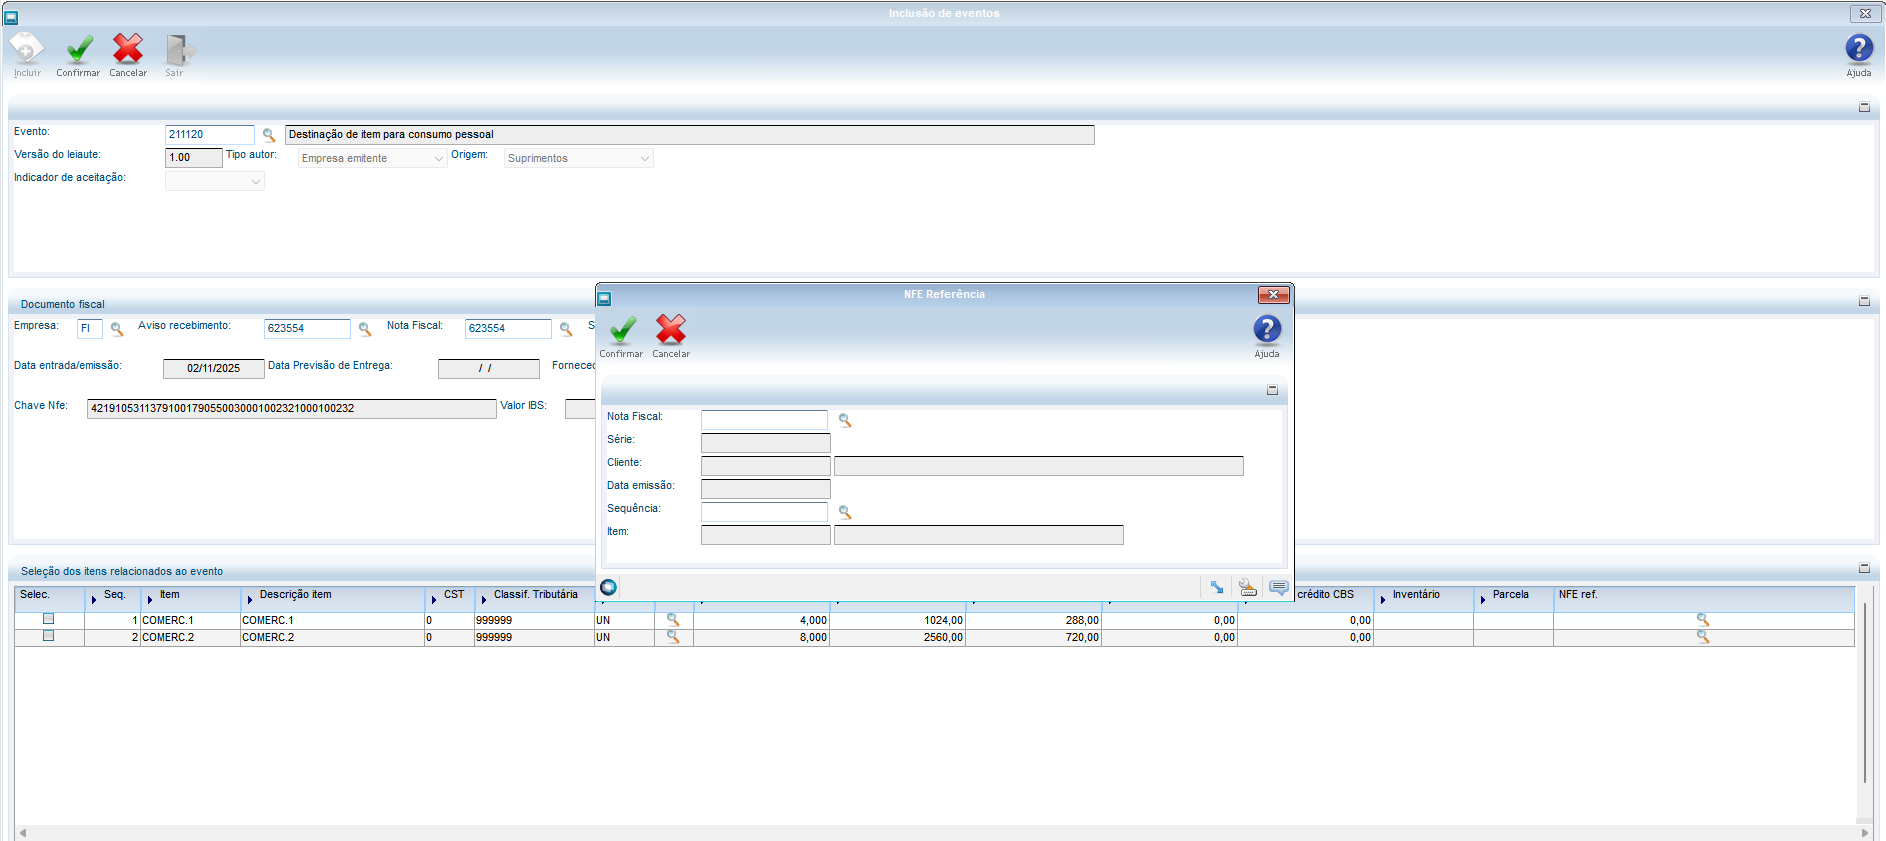Open Ajuda in the NFE Referência dialog
This screenshot has width=1886, height=841.
[x=1267, y=336]
